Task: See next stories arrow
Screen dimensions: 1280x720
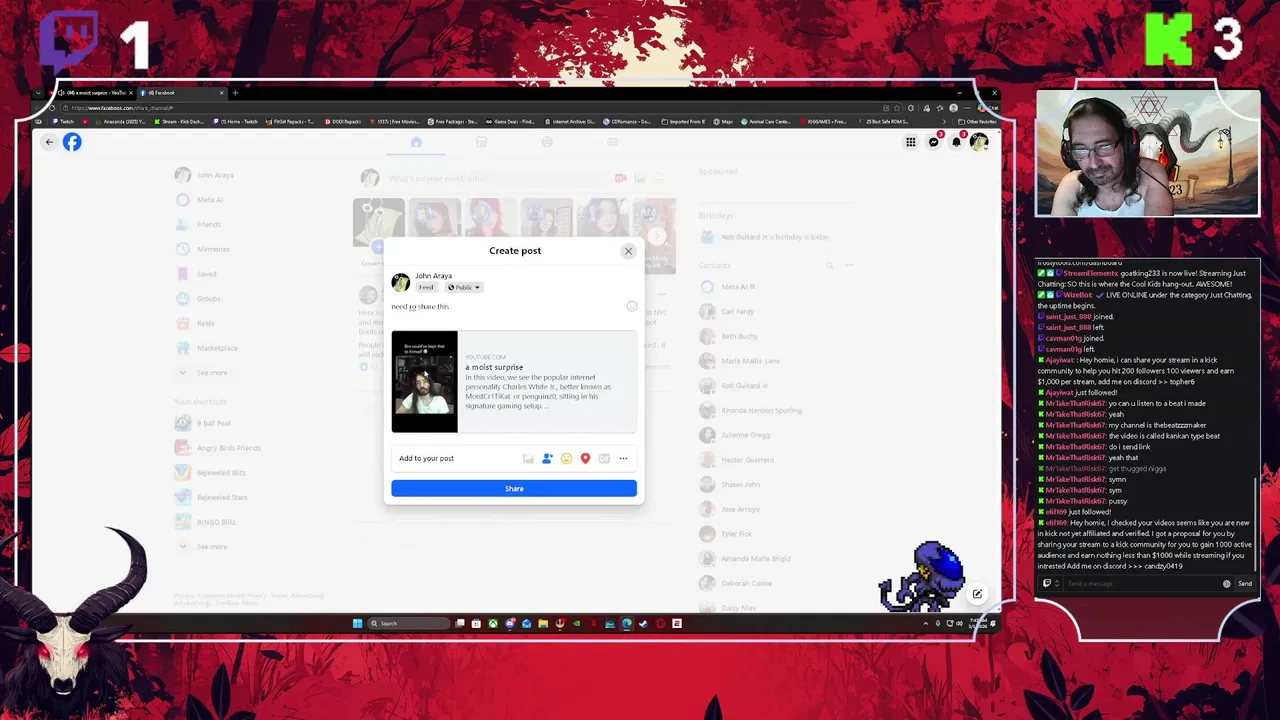Action: [657, 236]
